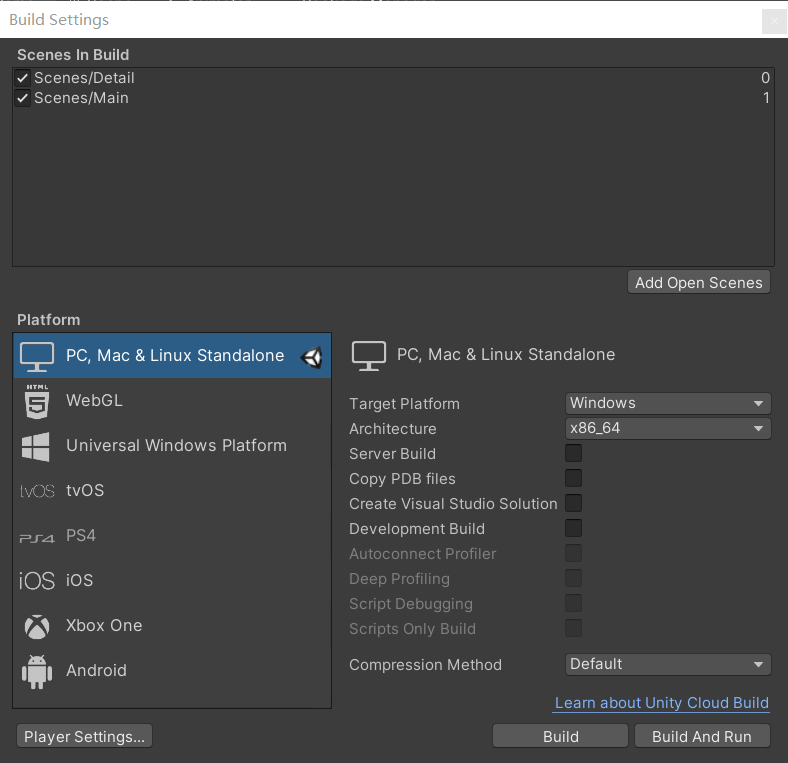Click the Android robot icon
This screenshot has height=763, width=788.
[37, 672]
